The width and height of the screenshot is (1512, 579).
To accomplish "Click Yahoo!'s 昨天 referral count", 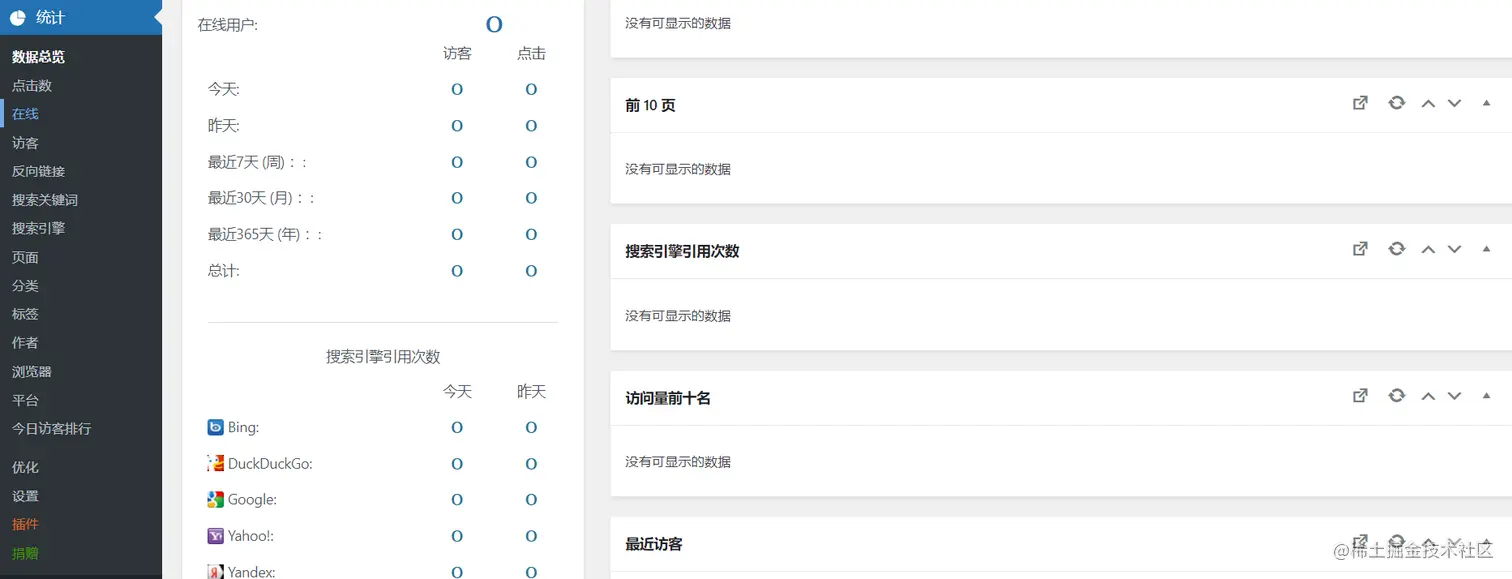I will (x=531, y=536).
